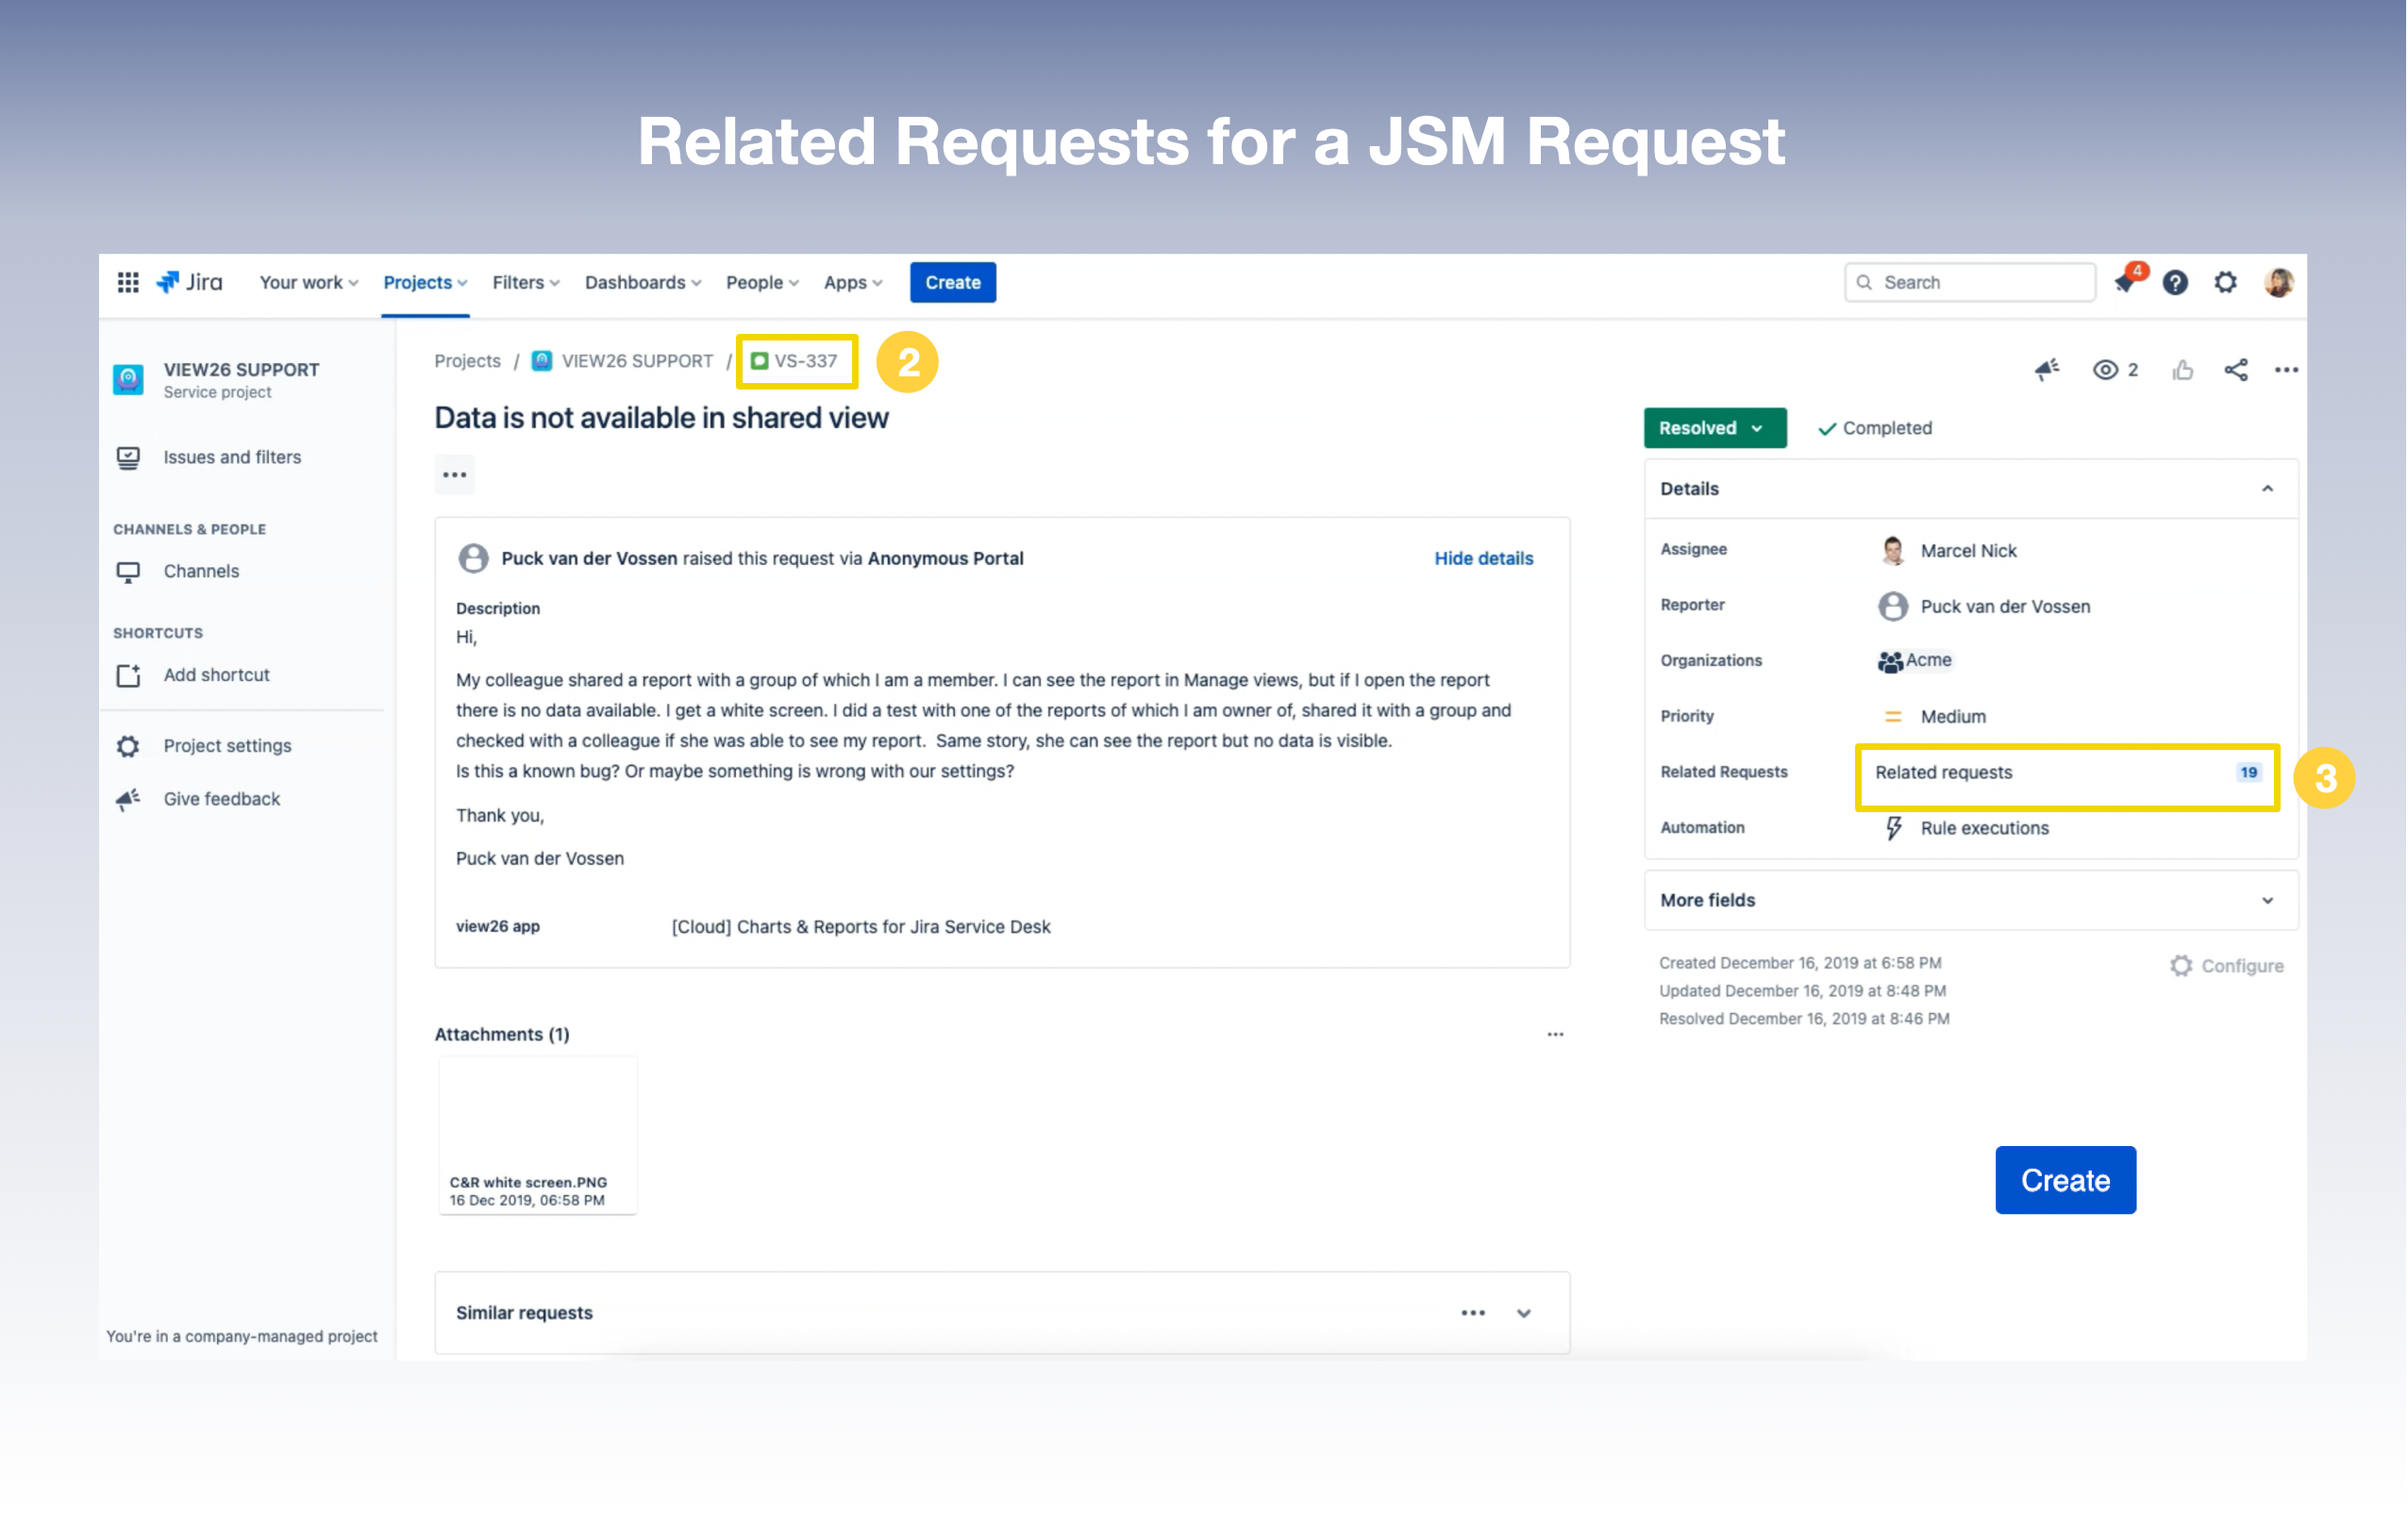2408x1513 pixels.
Task: Open the Jira settings gear icon
Action: (2225, 283)
